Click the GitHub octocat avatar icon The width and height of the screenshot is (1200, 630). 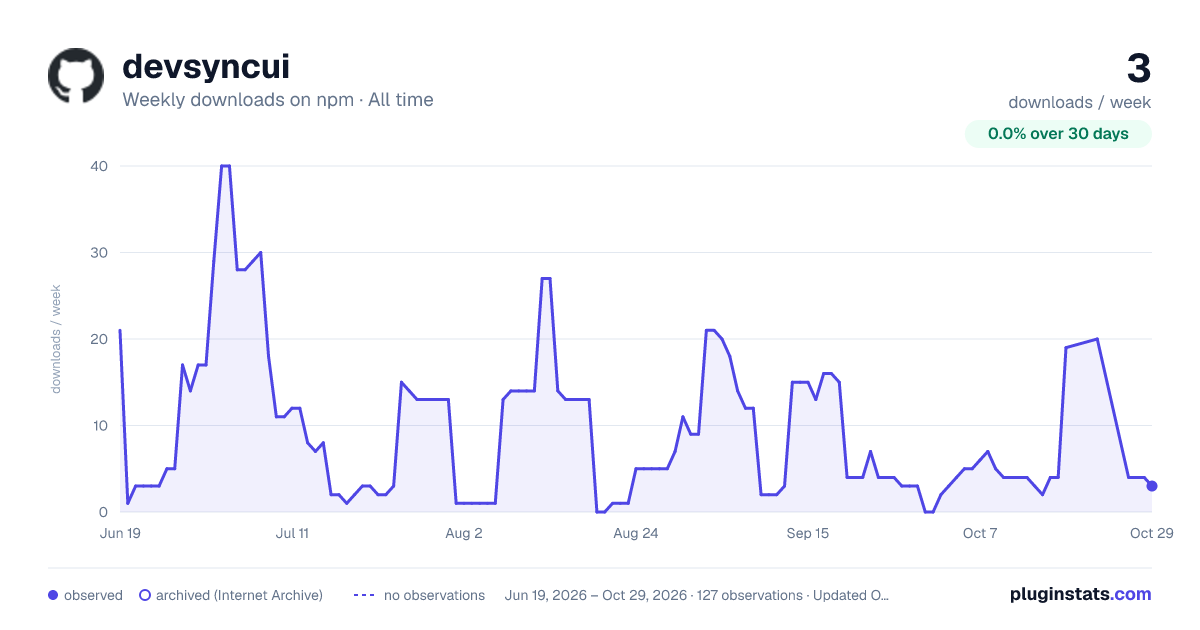(x=76, y=76)
